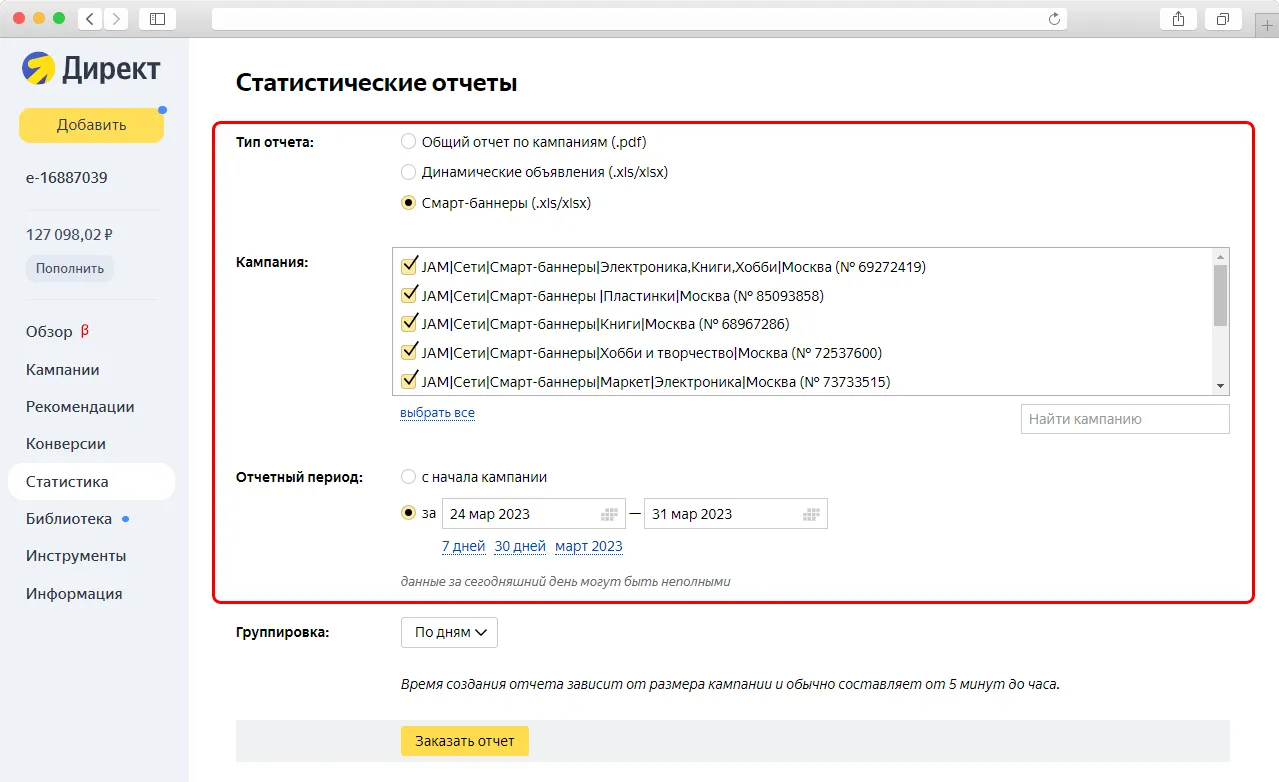This screenshot has width=1279, height=782.
Task: Focus the 'Найти кампанию' search field
Action: 1125,420
